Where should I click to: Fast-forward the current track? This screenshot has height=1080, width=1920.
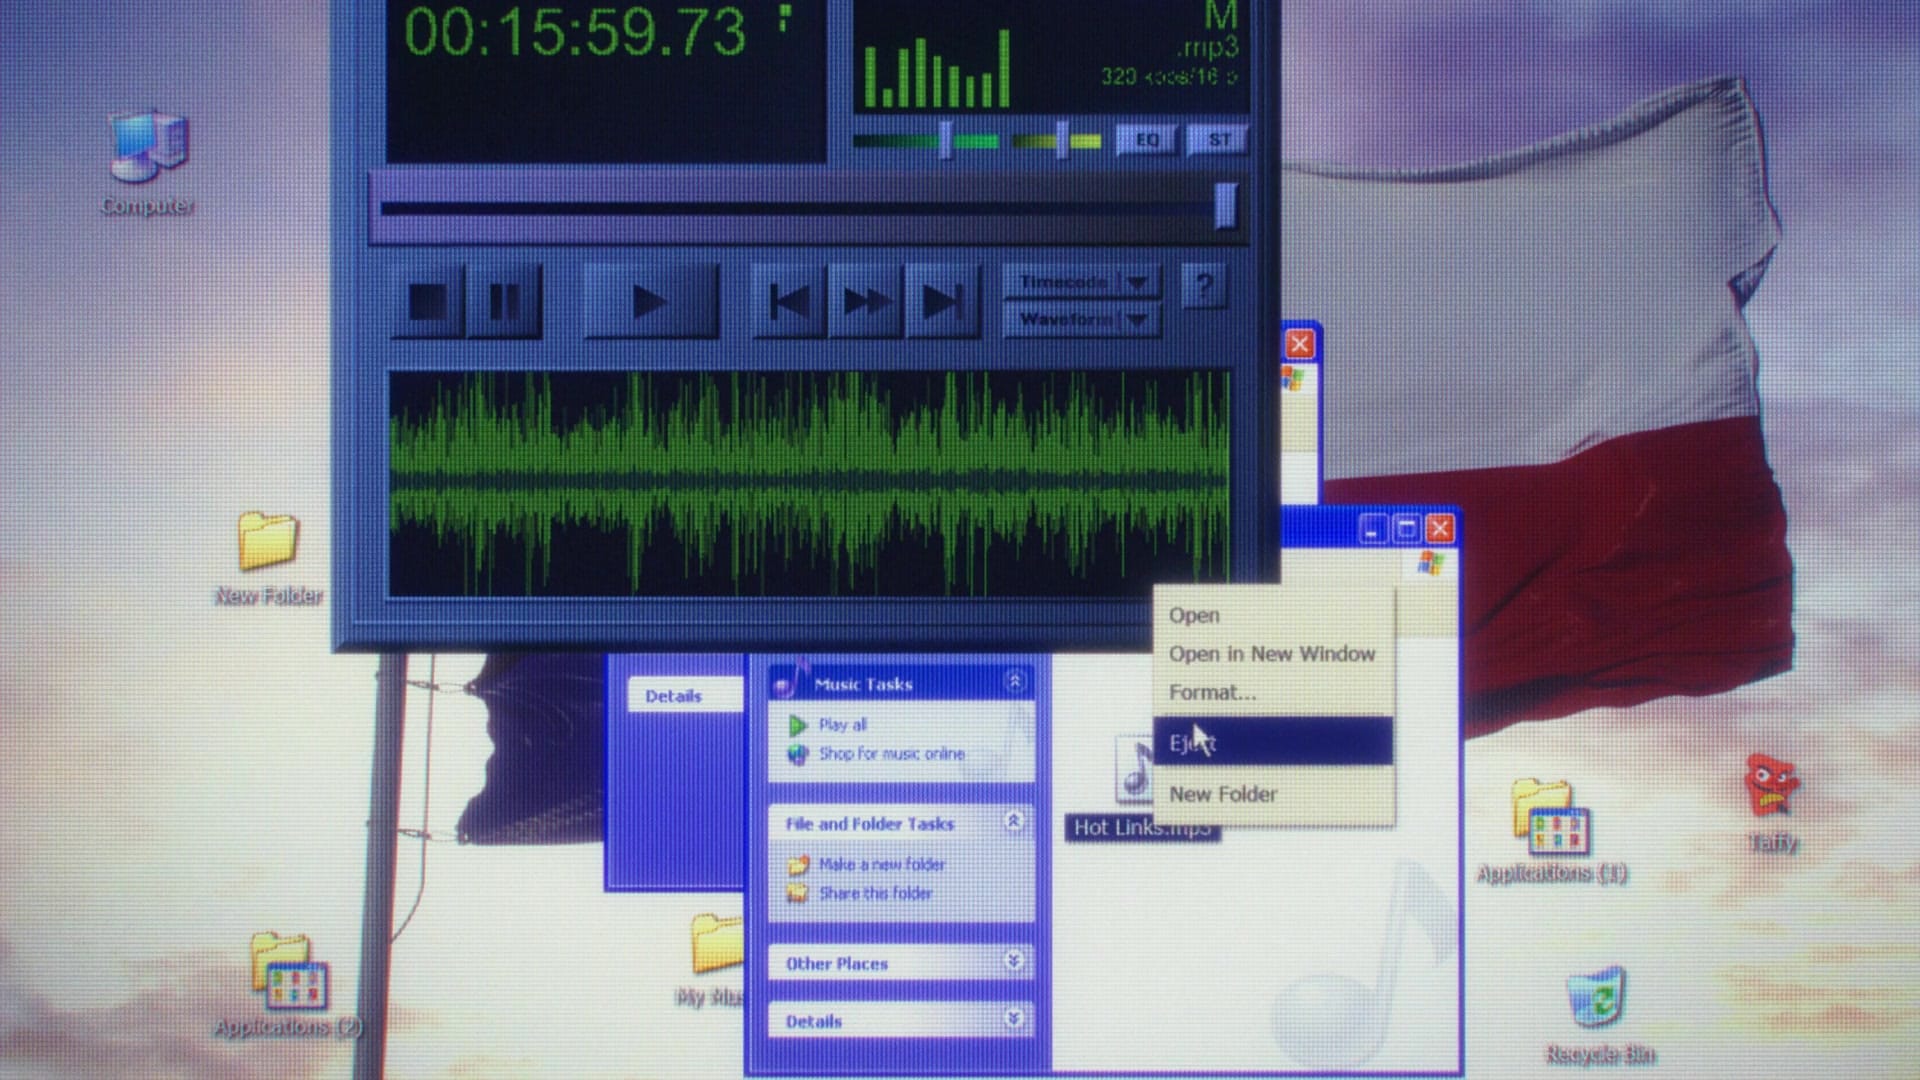pos(866,301)
